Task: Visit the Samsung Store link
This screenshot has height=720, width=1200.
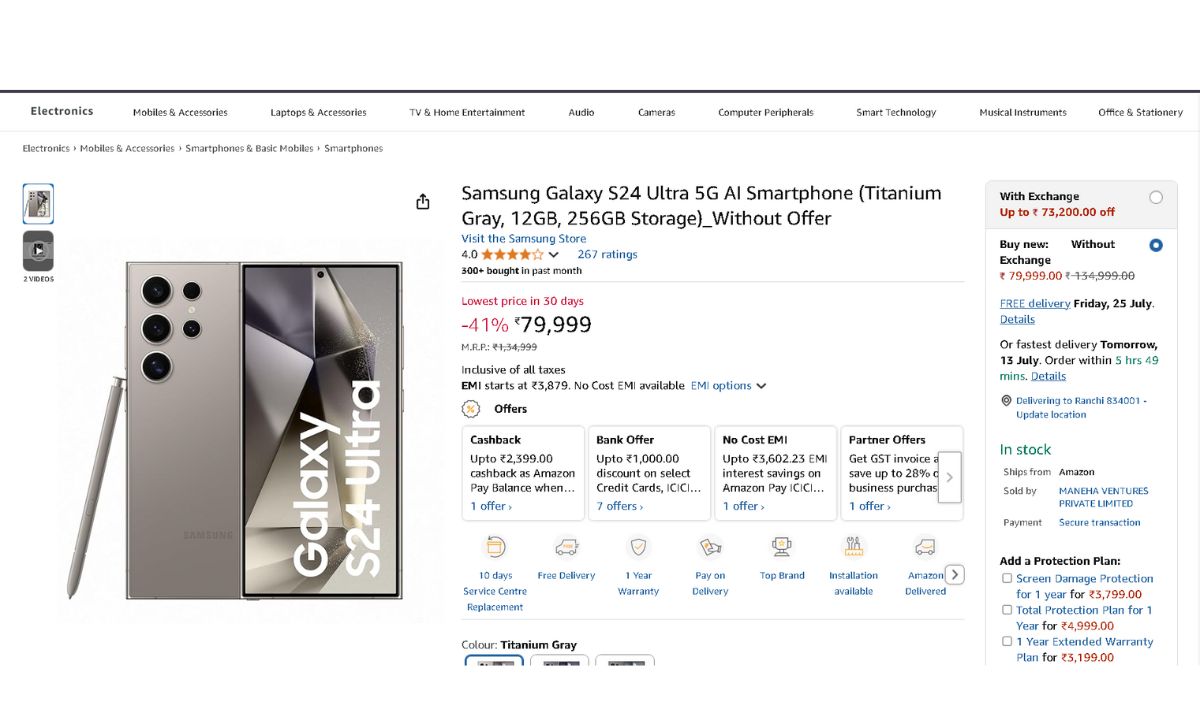Action: 523,239
